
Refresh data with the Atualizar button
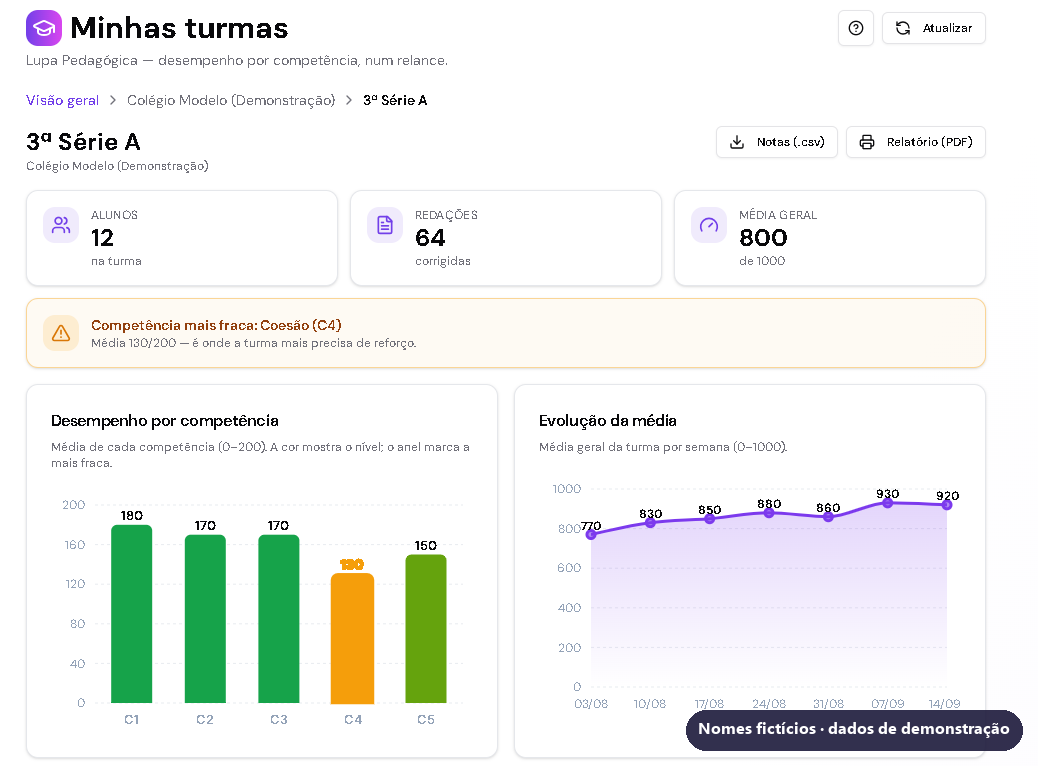tap(933, 28)
